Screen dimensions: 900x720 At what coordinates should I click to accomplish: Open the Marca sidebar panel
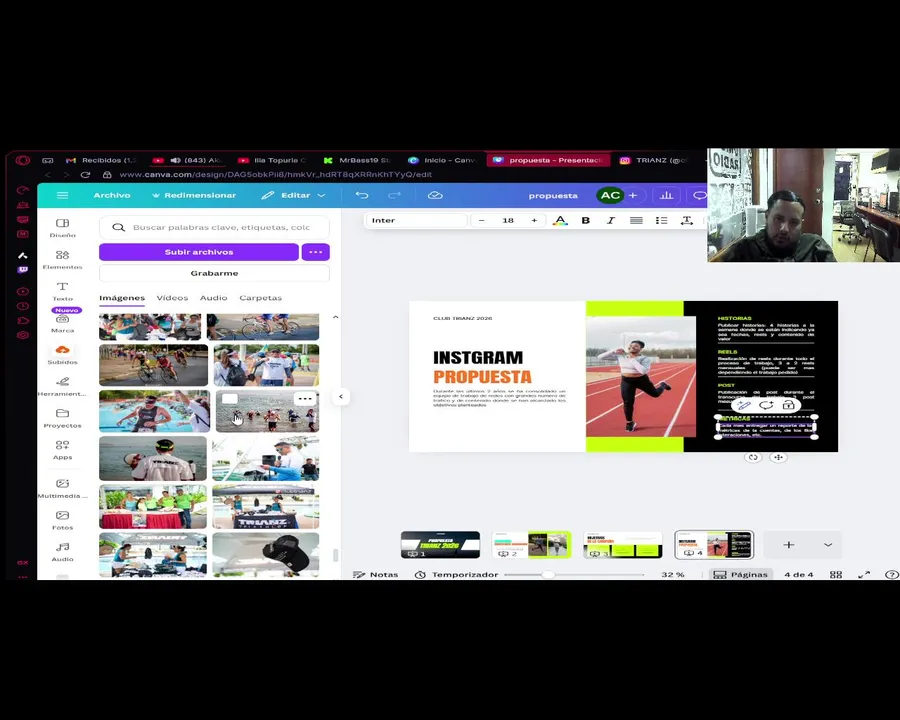[63, 323]
